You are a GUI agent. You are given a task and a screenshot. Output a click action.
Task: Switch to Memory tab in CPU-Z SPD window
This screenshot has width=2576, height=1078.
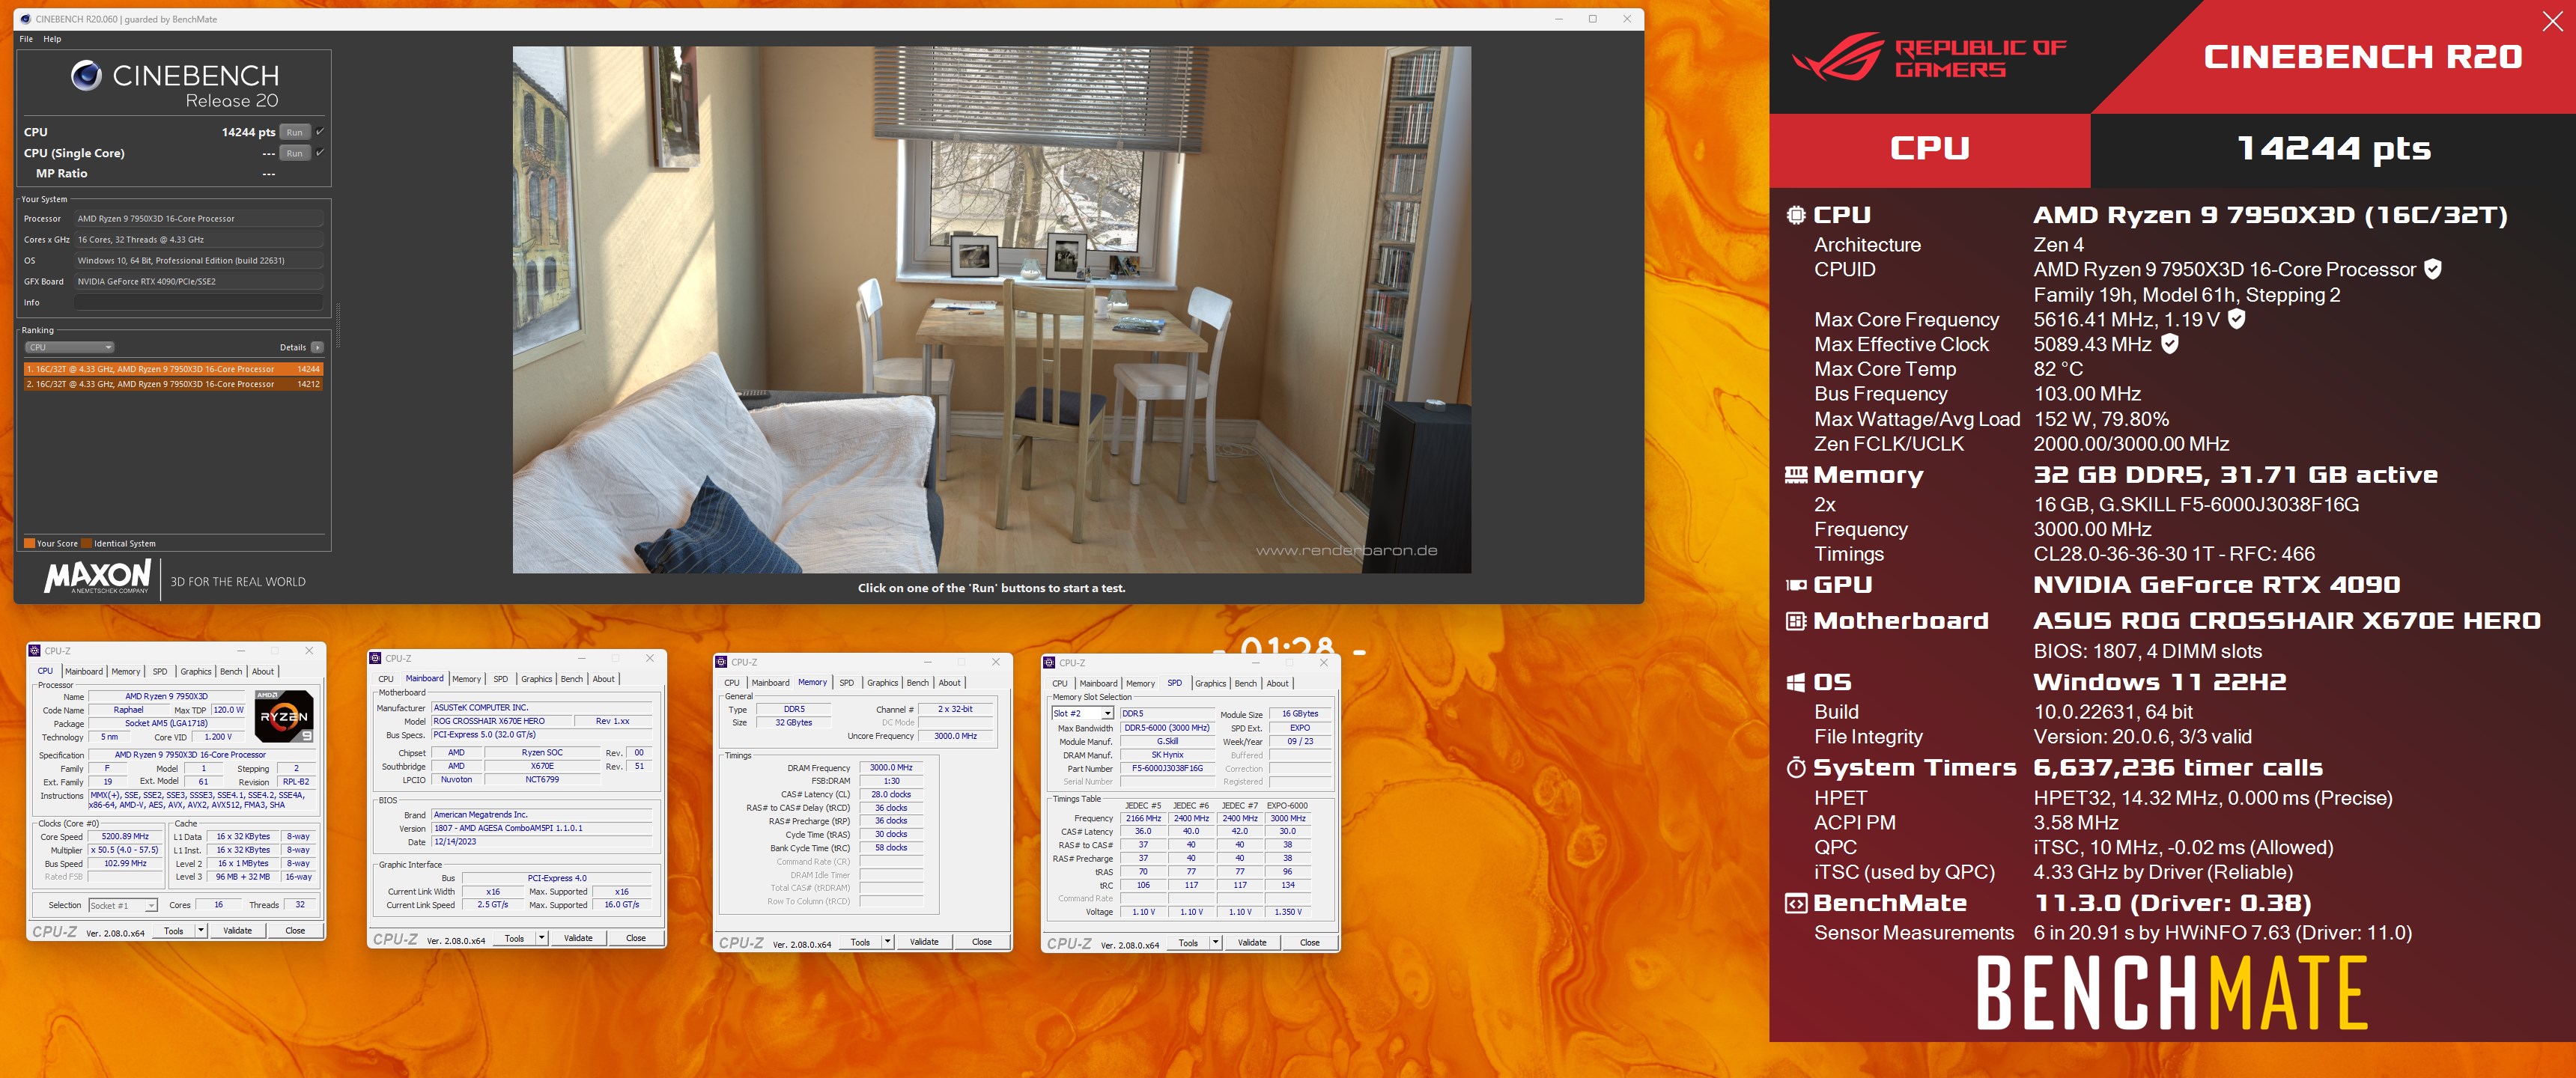[x=1141, y=683]
